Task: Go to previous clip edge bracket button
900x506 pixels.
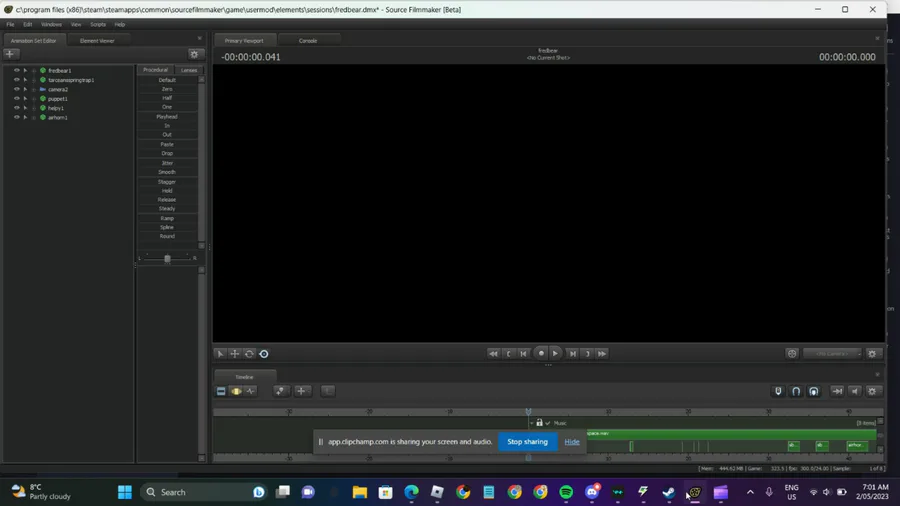Action: 509,354
